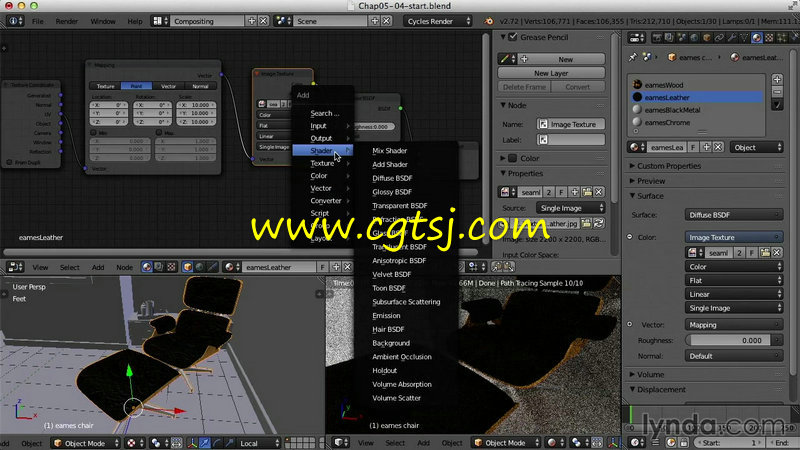The height and width of the screenshot is (450, 800).
Task: Click the pin icon in properties breadcrumb
Action: tap(633, 57)
